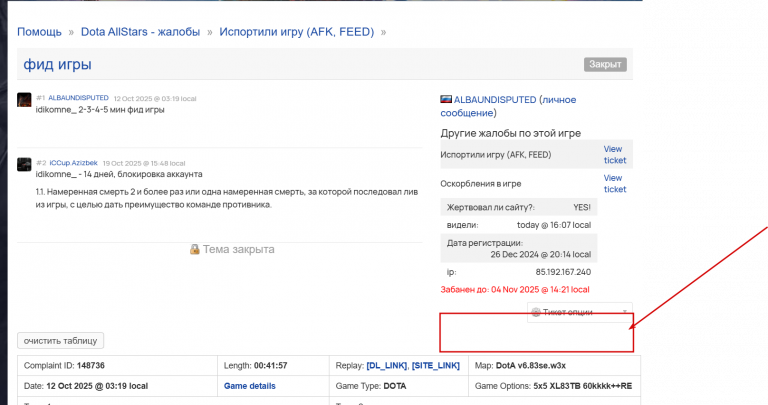Click post #2 date 19 Oct 2025

point(144,163)
